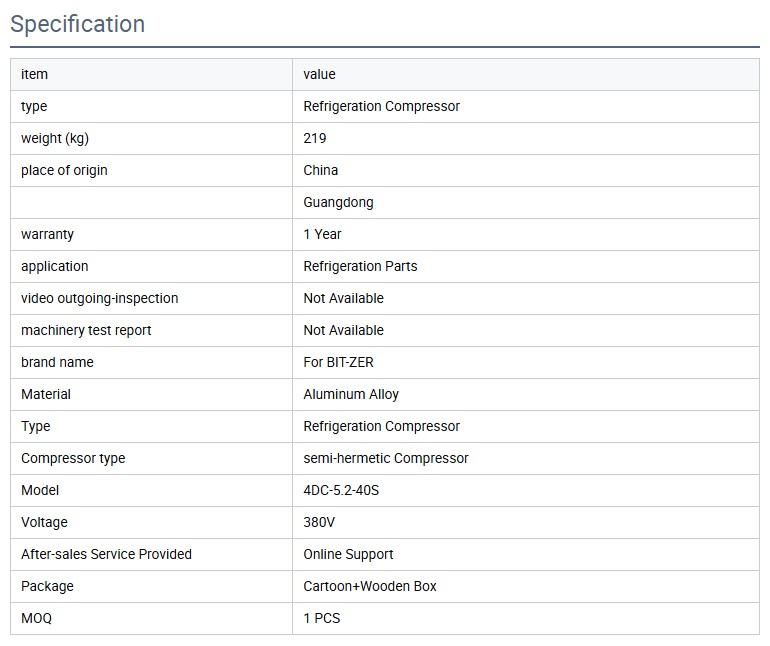Select the China origin value
Screen dimensions: 770x646
pyautogui.click(x=321, y=170)
